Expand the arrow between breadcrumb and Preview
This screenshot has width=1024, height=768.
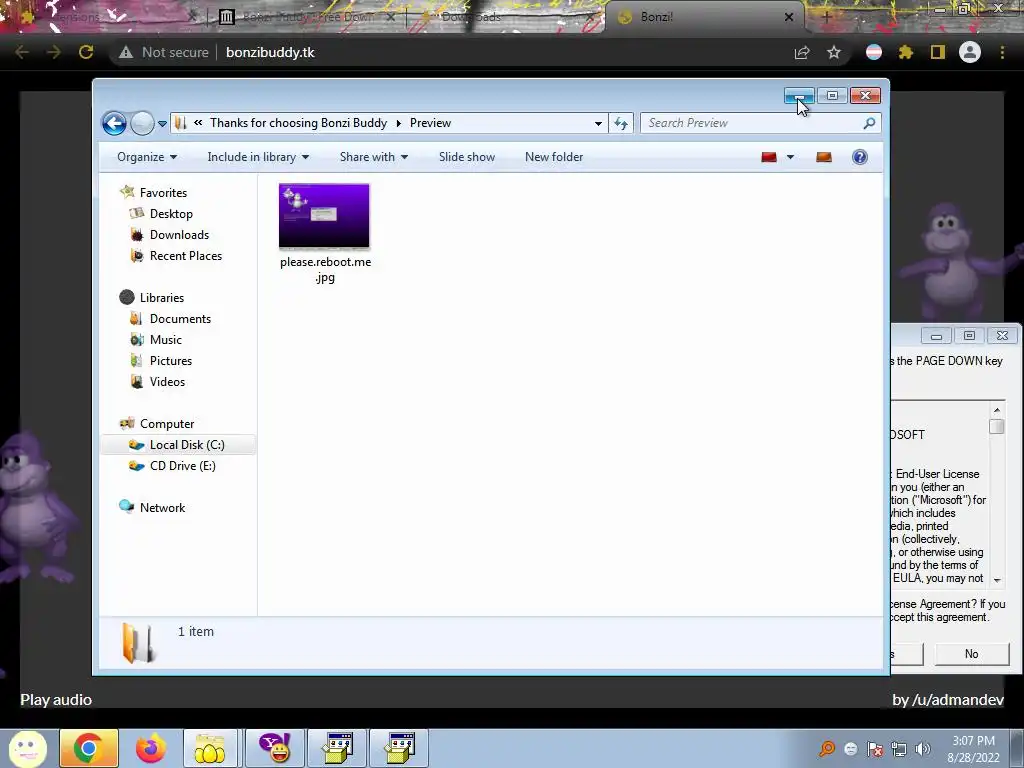coord(398,123)
